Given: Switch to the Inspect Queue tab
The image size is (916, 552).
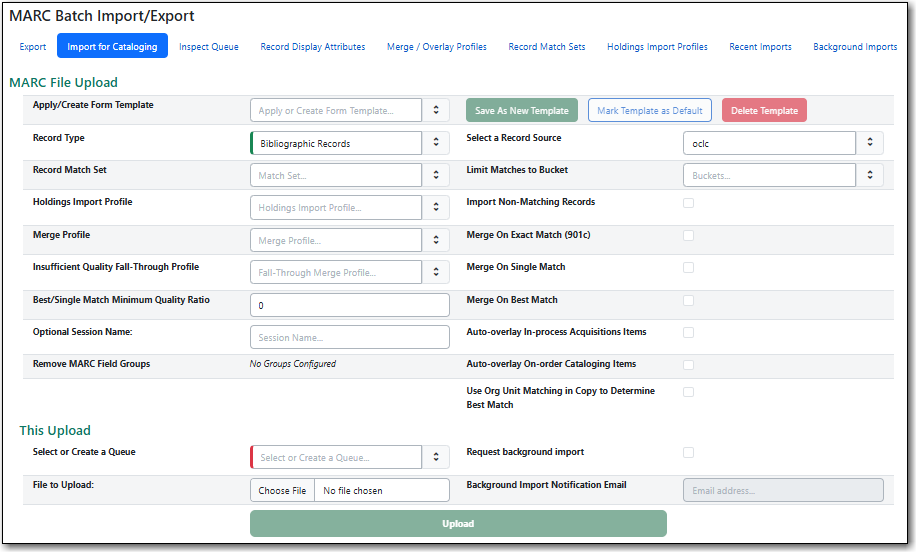Looking at the screenshot, I should coord(209,47).
